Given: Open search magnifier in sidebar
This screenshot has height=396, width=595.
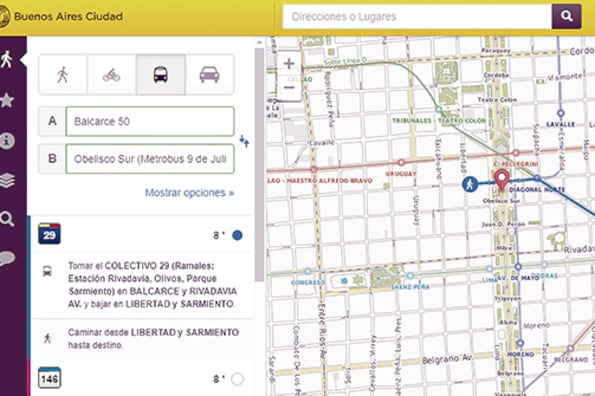Looking at the screenshot, I should coord(7,219).
